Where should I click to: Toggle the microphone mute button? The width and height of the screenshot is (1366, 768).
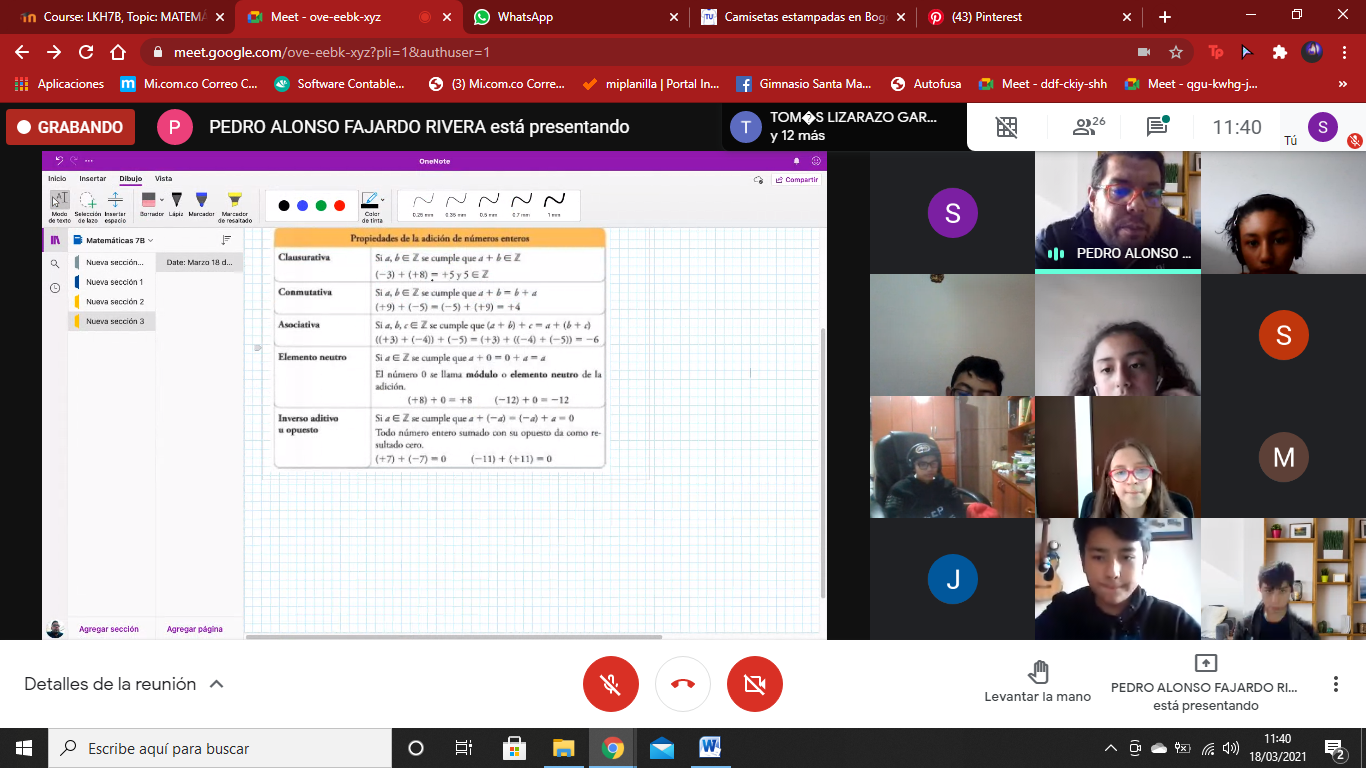pyautogui.click(x=611, y=684)
